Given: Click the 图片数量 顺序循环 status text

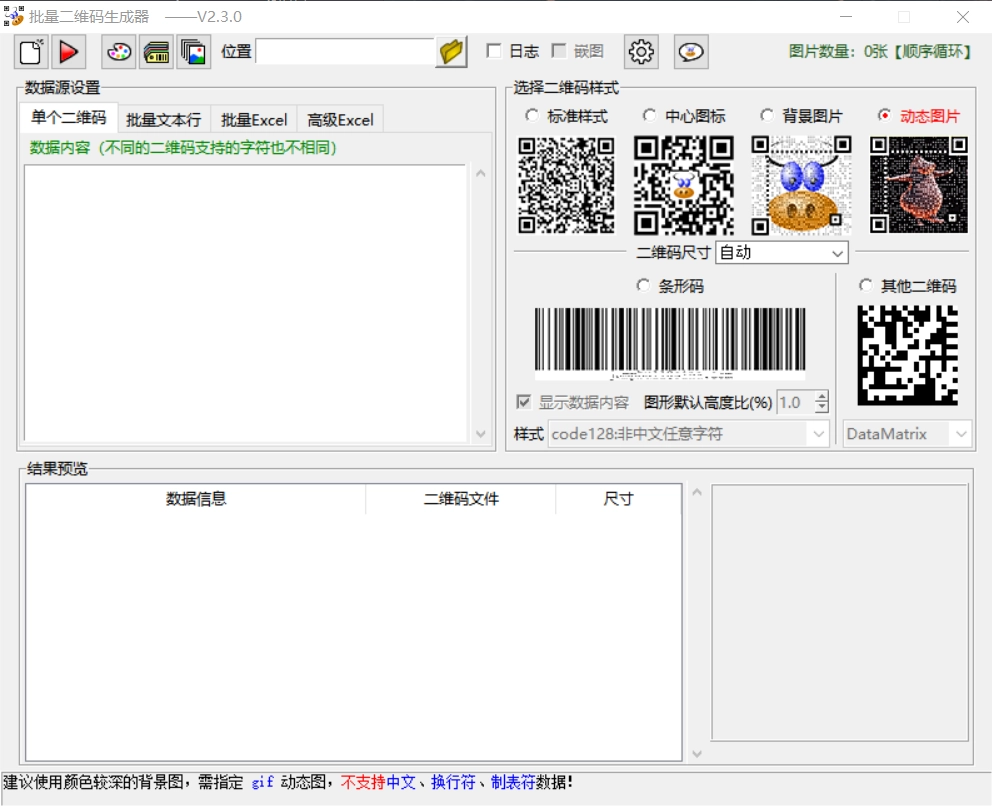Looking at the screenshot, I should (881, 51).
